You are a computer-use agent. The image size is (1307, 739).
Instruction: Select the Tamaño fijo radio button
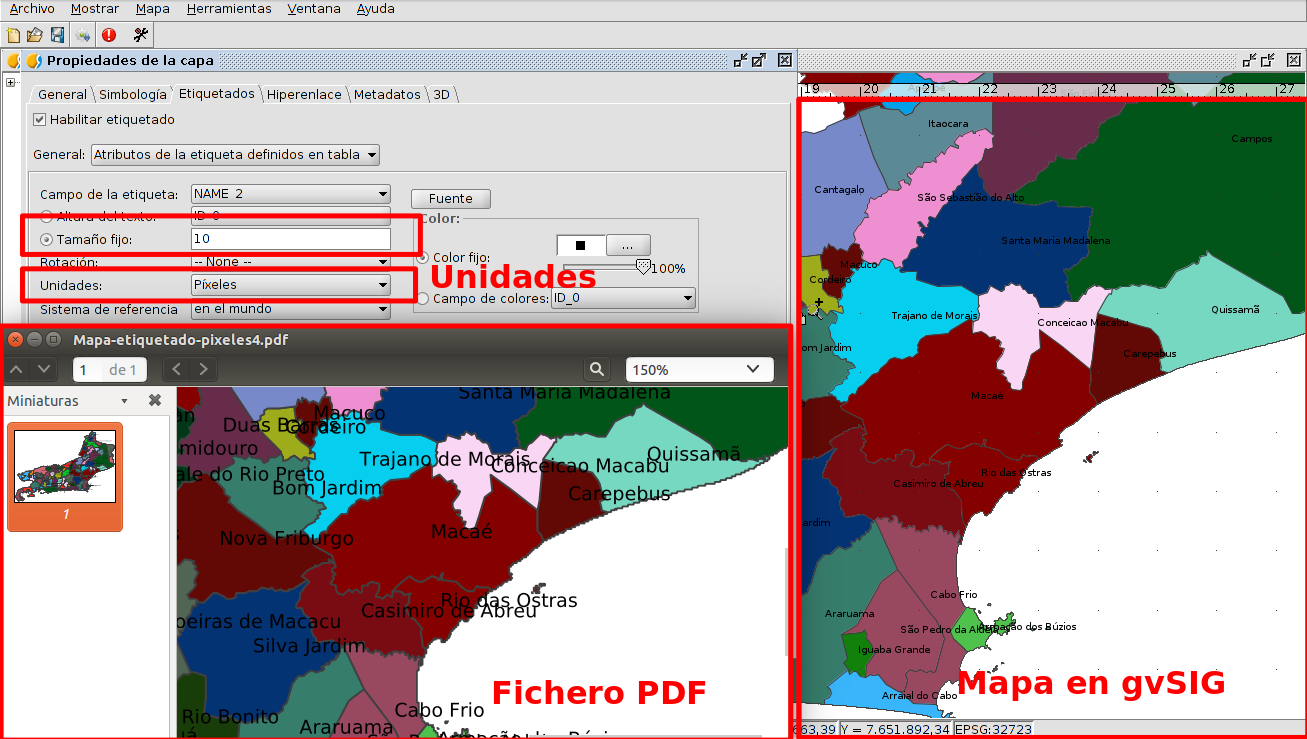(46, 240)
